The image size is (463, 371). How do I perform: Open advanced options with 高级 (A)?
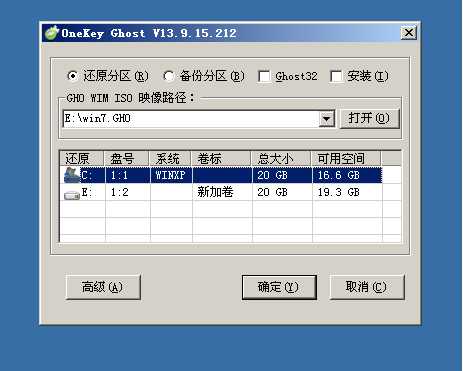point(103,287)
